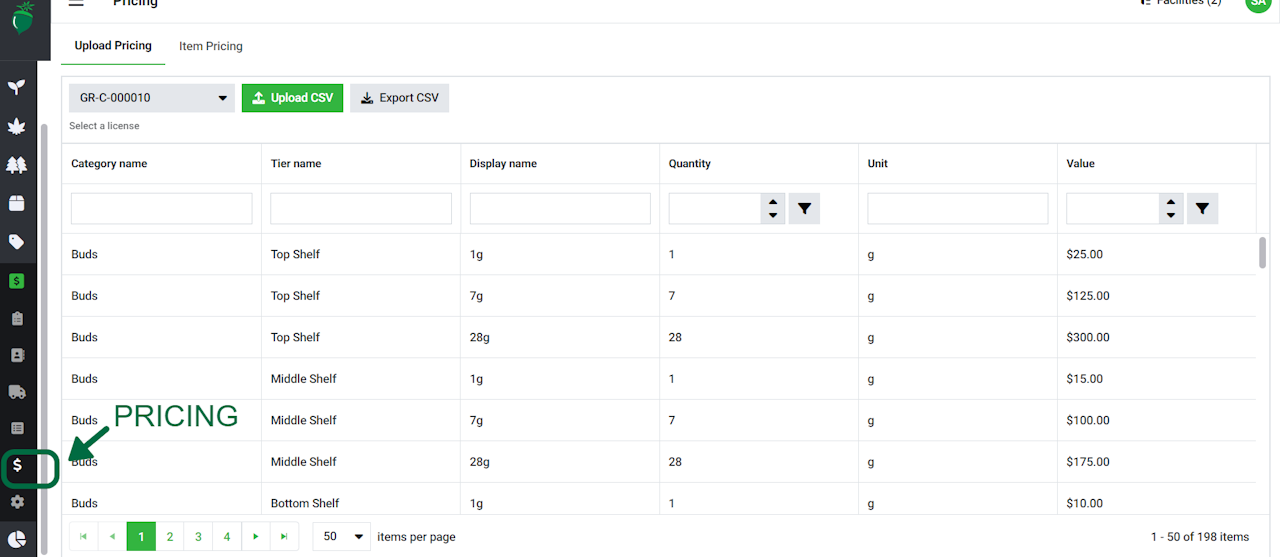Click the Category name filter field
1280x557 pixels.
162,209
